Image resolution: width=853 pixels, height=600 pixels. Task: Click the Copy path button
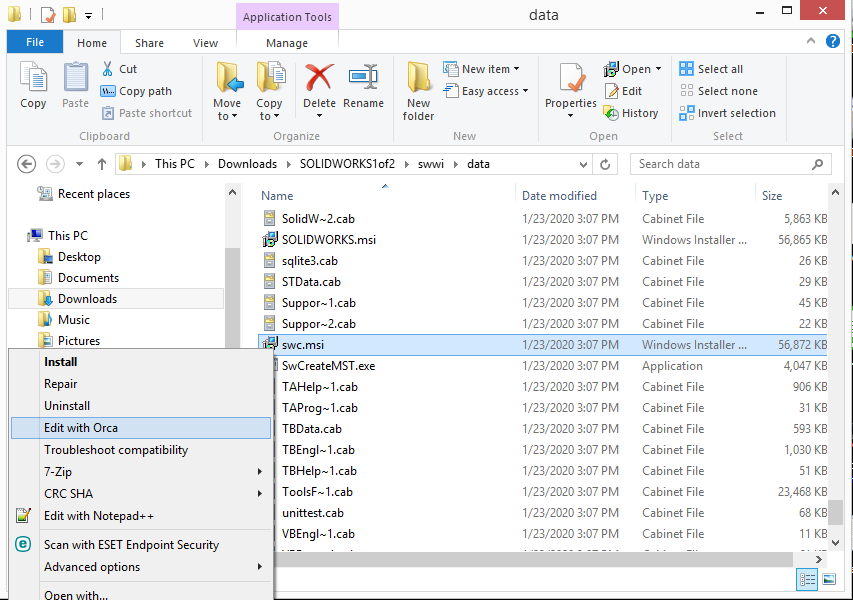click(136, 91)
